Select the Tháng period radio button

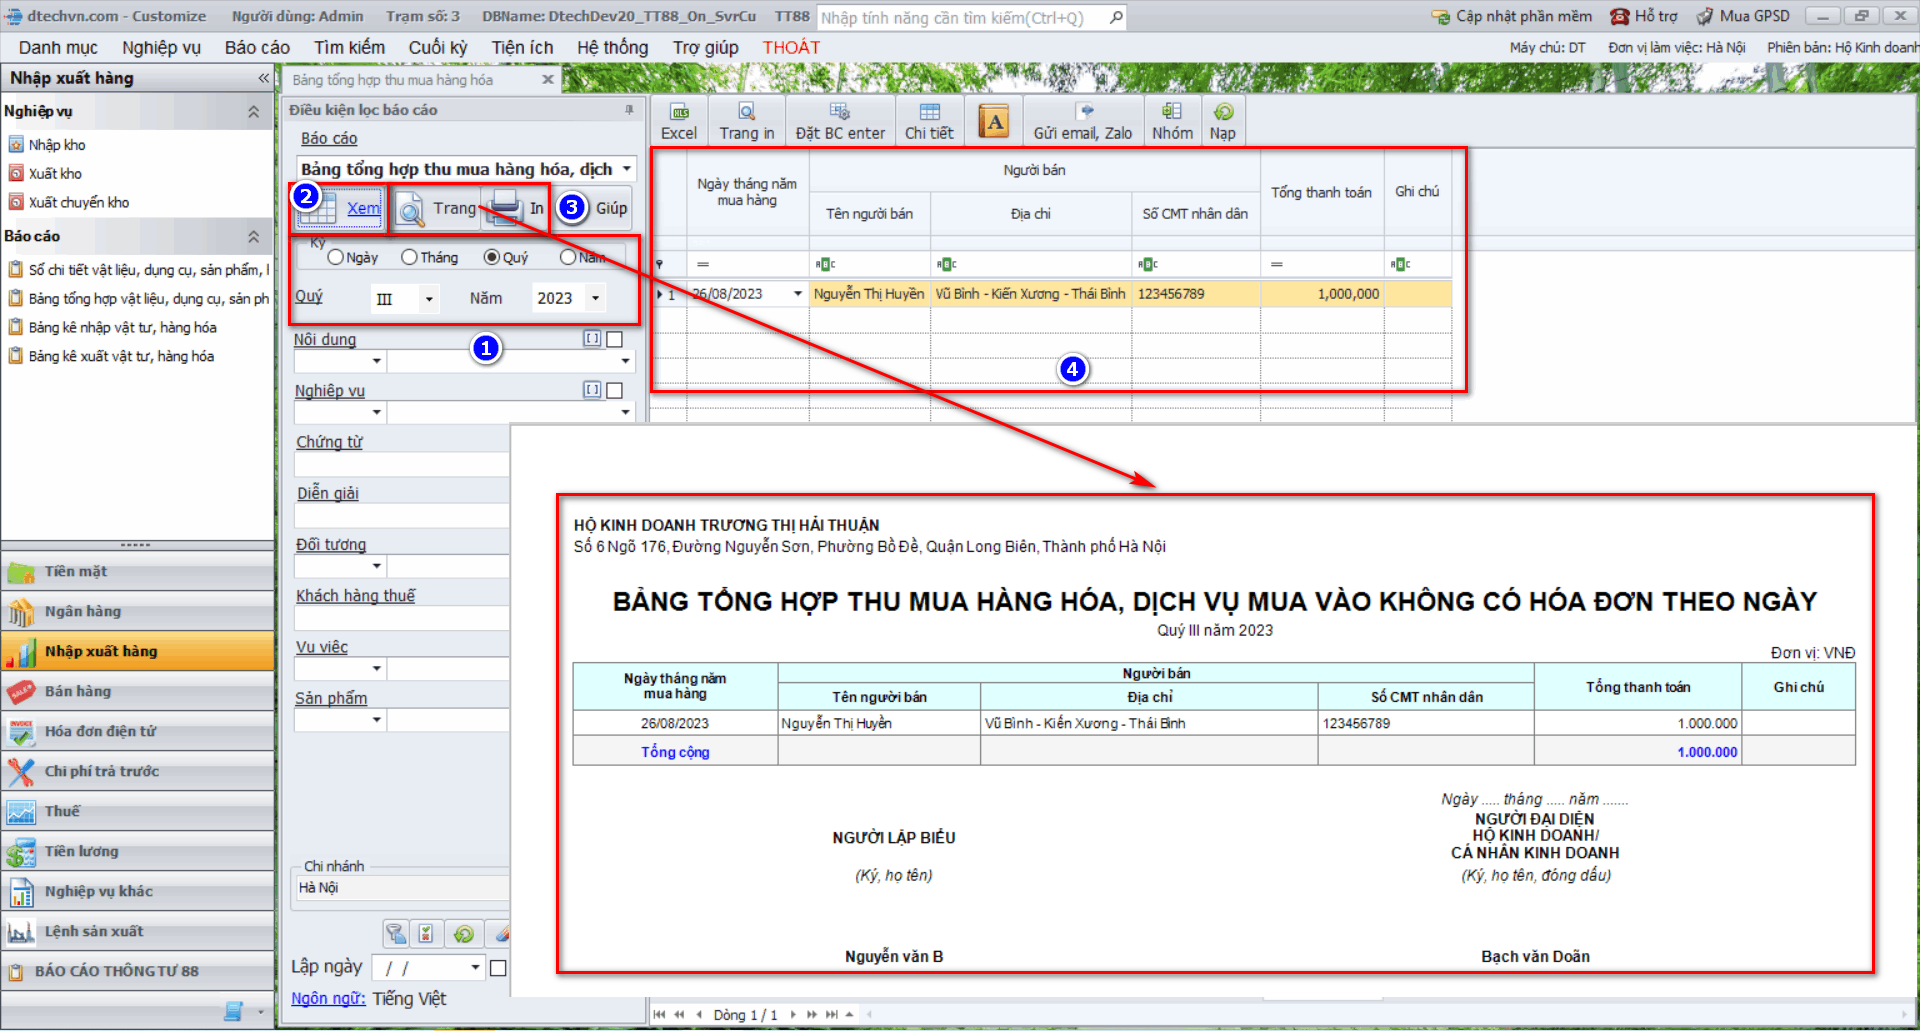[x=409, y=258]
